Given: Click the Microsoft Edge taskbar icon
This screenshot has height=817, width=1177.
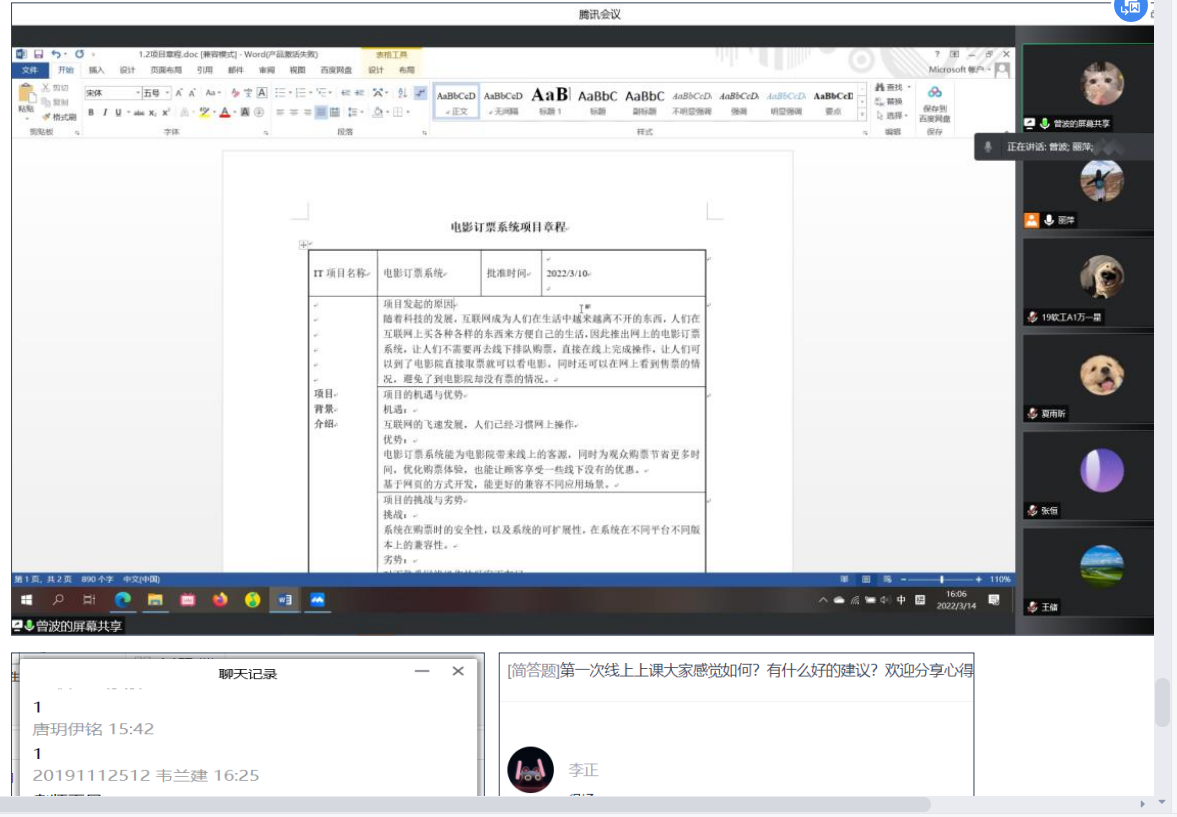Looking at the screenshot, I should [x=123, y=600].
